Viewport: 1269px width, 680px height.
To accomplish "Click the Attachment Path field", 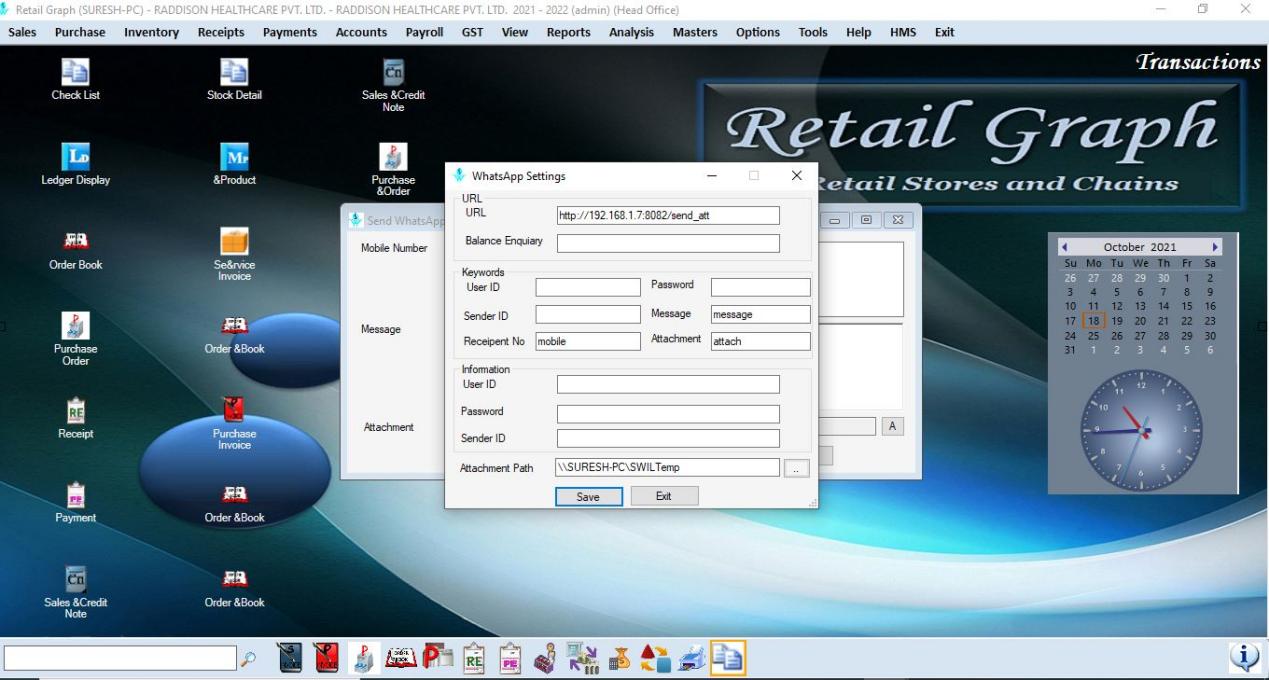I will 668,467.
